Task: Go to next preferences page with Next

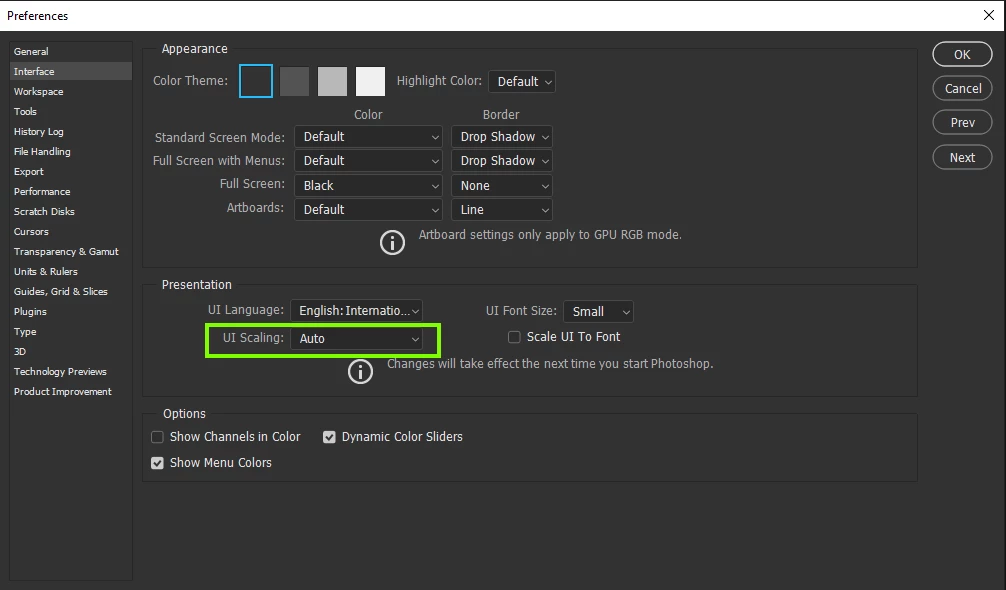Action: click(962, 157)
